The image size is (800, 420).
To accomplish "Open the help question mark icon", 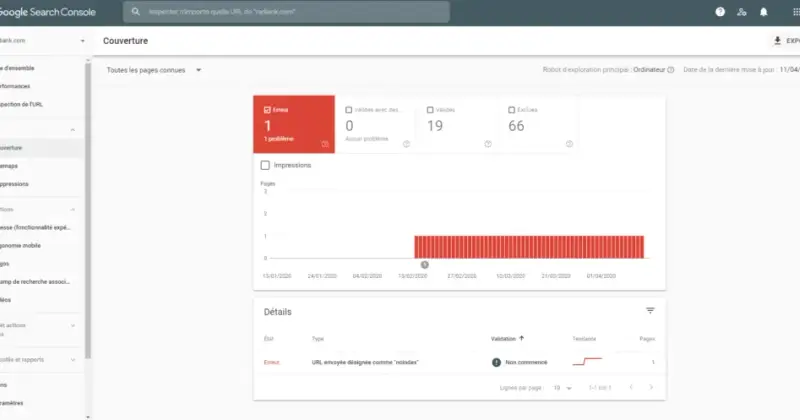I will pos(720,12).
